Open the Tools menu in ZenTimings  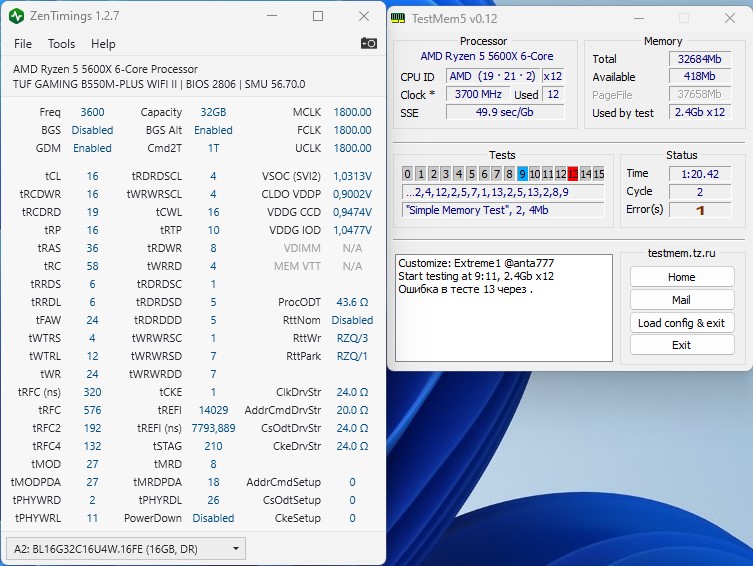[61, 44]
